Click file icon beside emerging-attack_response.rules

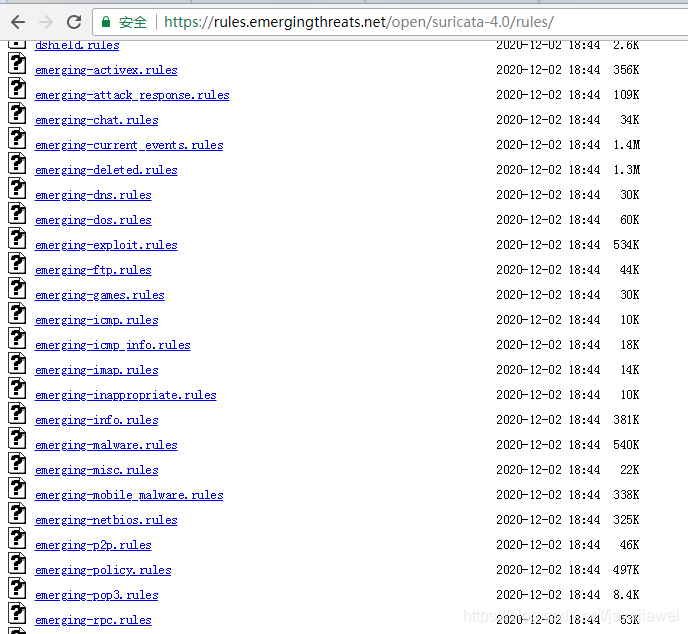[17, 88]
